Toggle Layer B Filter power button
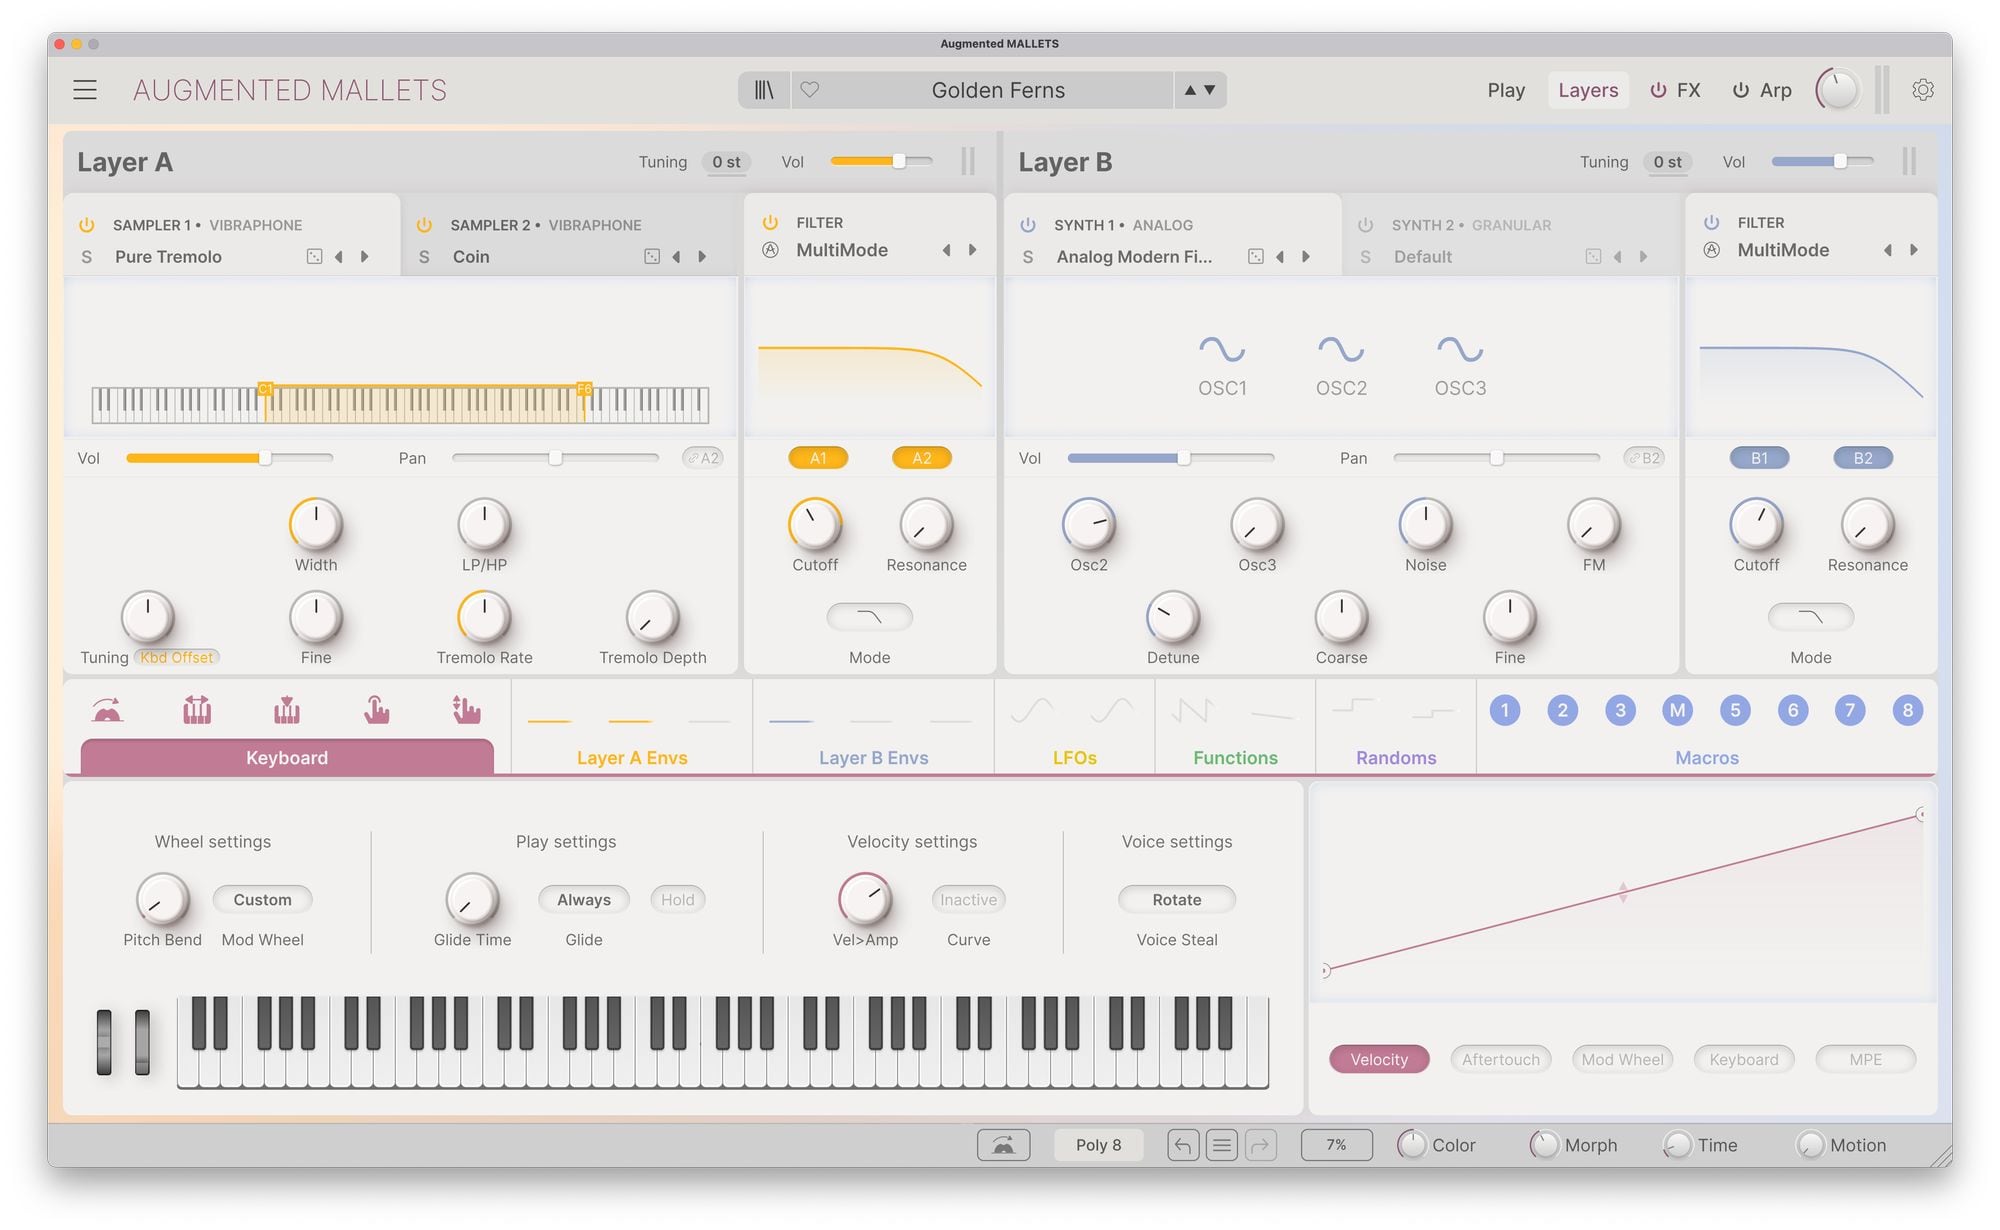 1712,222
